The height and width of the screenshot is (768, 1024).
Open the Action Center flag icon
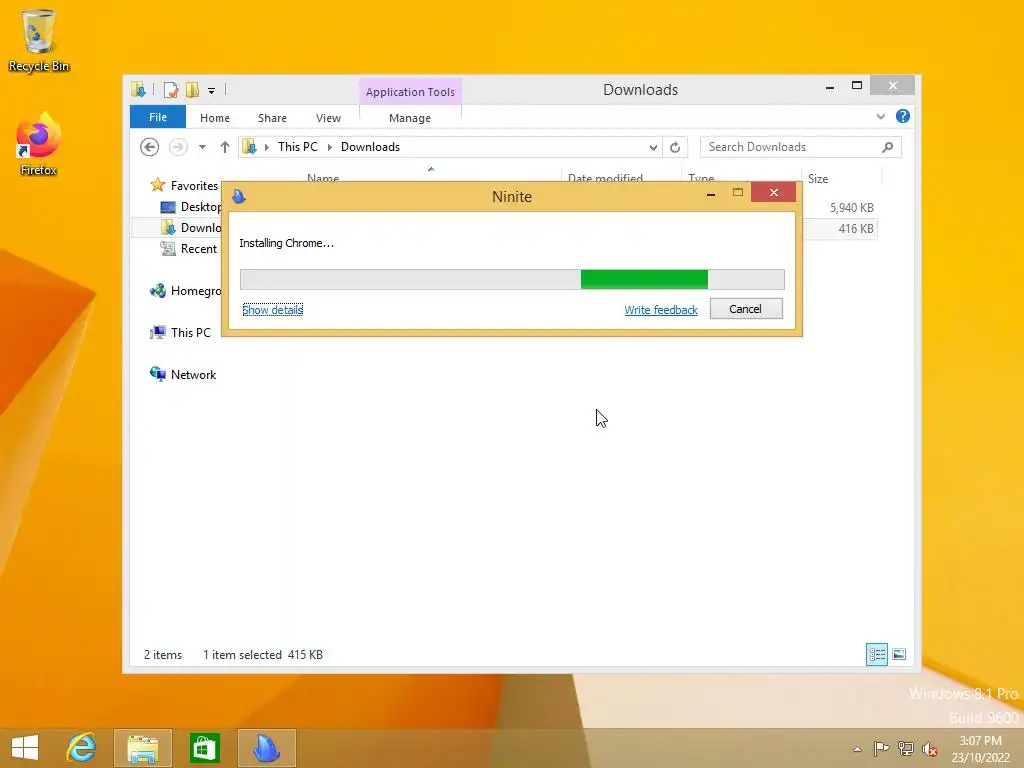pyautogui.click(x=881, y=748)
